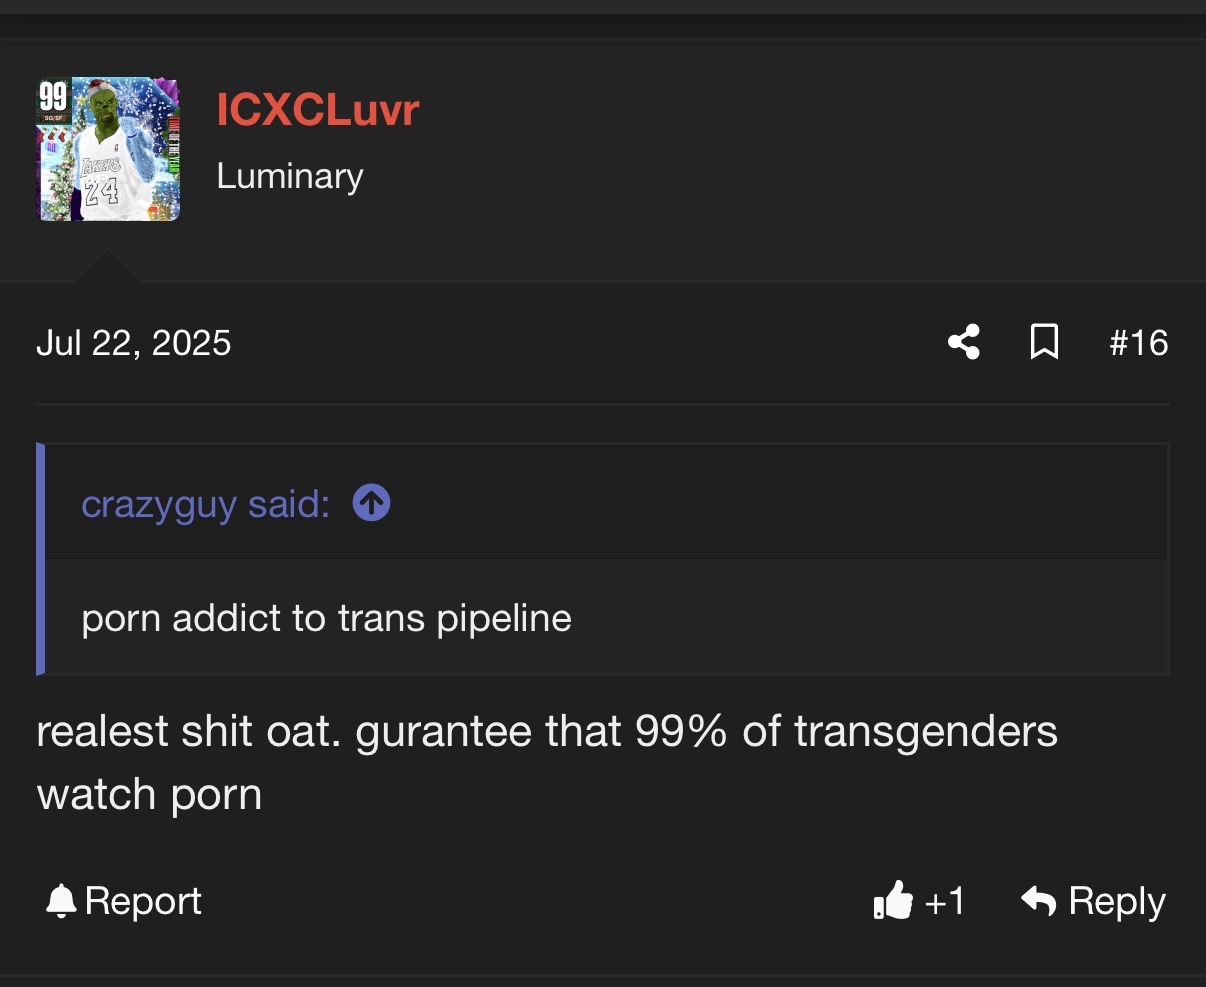Click the blue quote block left border
Viewport: 1206px width, 987px height.
[41, 559]
